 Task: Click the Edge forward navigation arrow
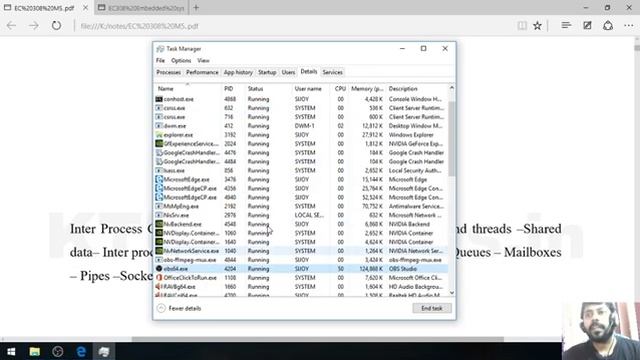point(33,26)
